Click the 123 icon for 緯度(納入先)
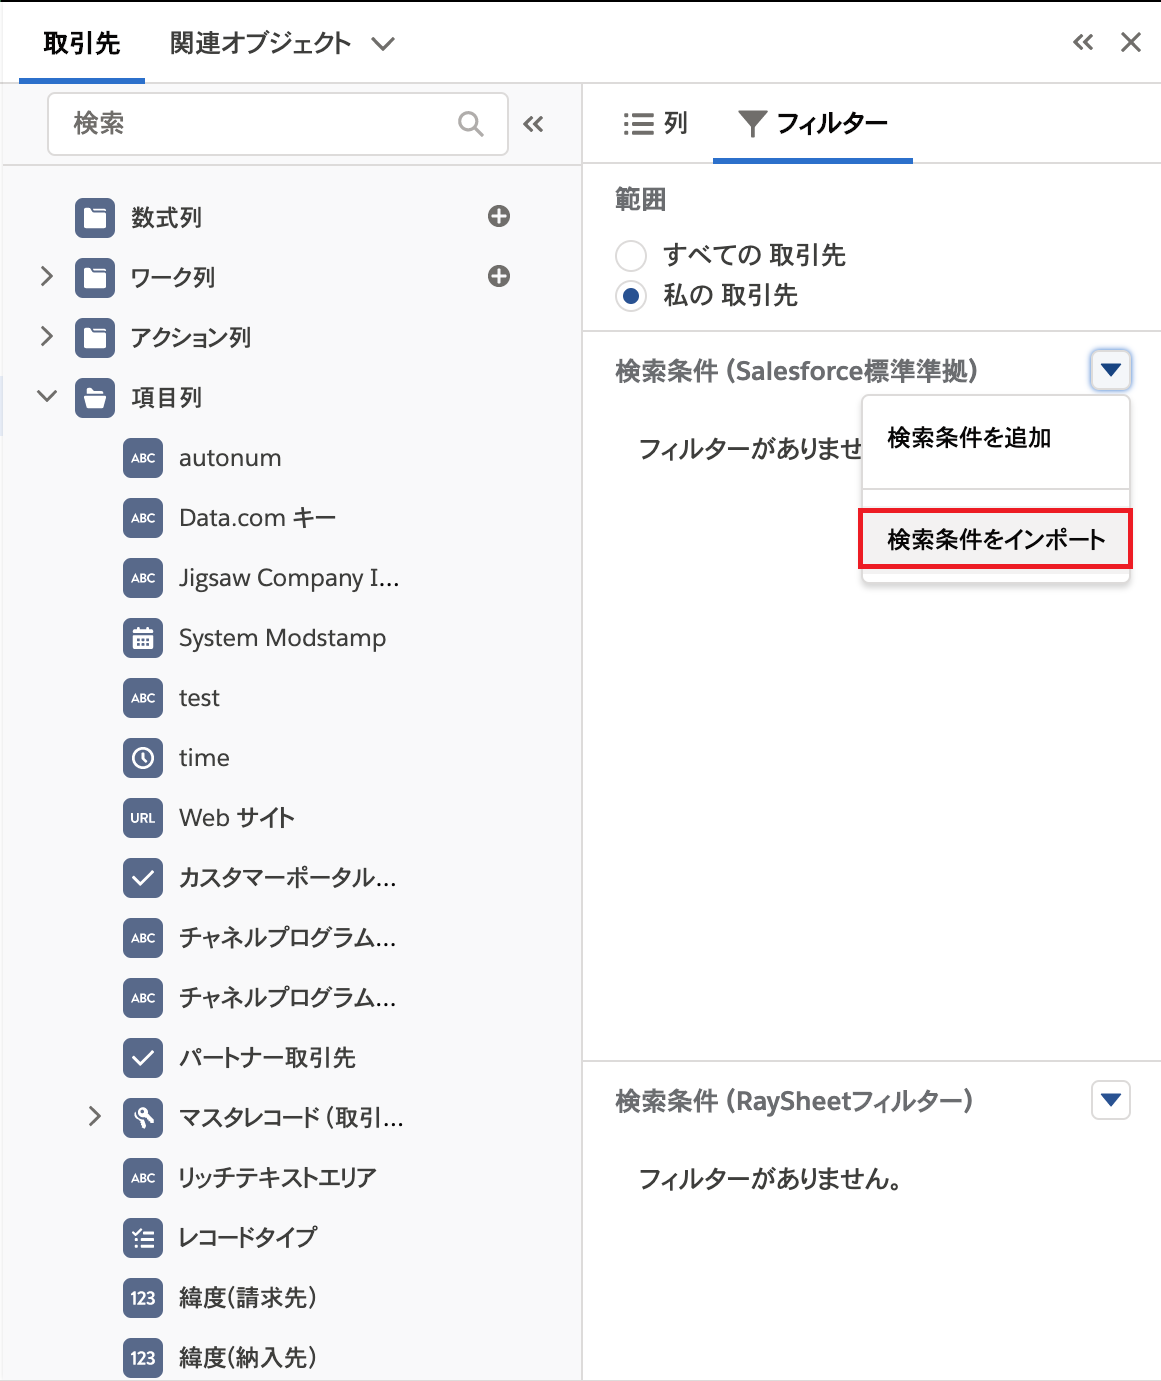Image resolution: width=1161 pixels, height=1381 pixels. pos(143,1357)
